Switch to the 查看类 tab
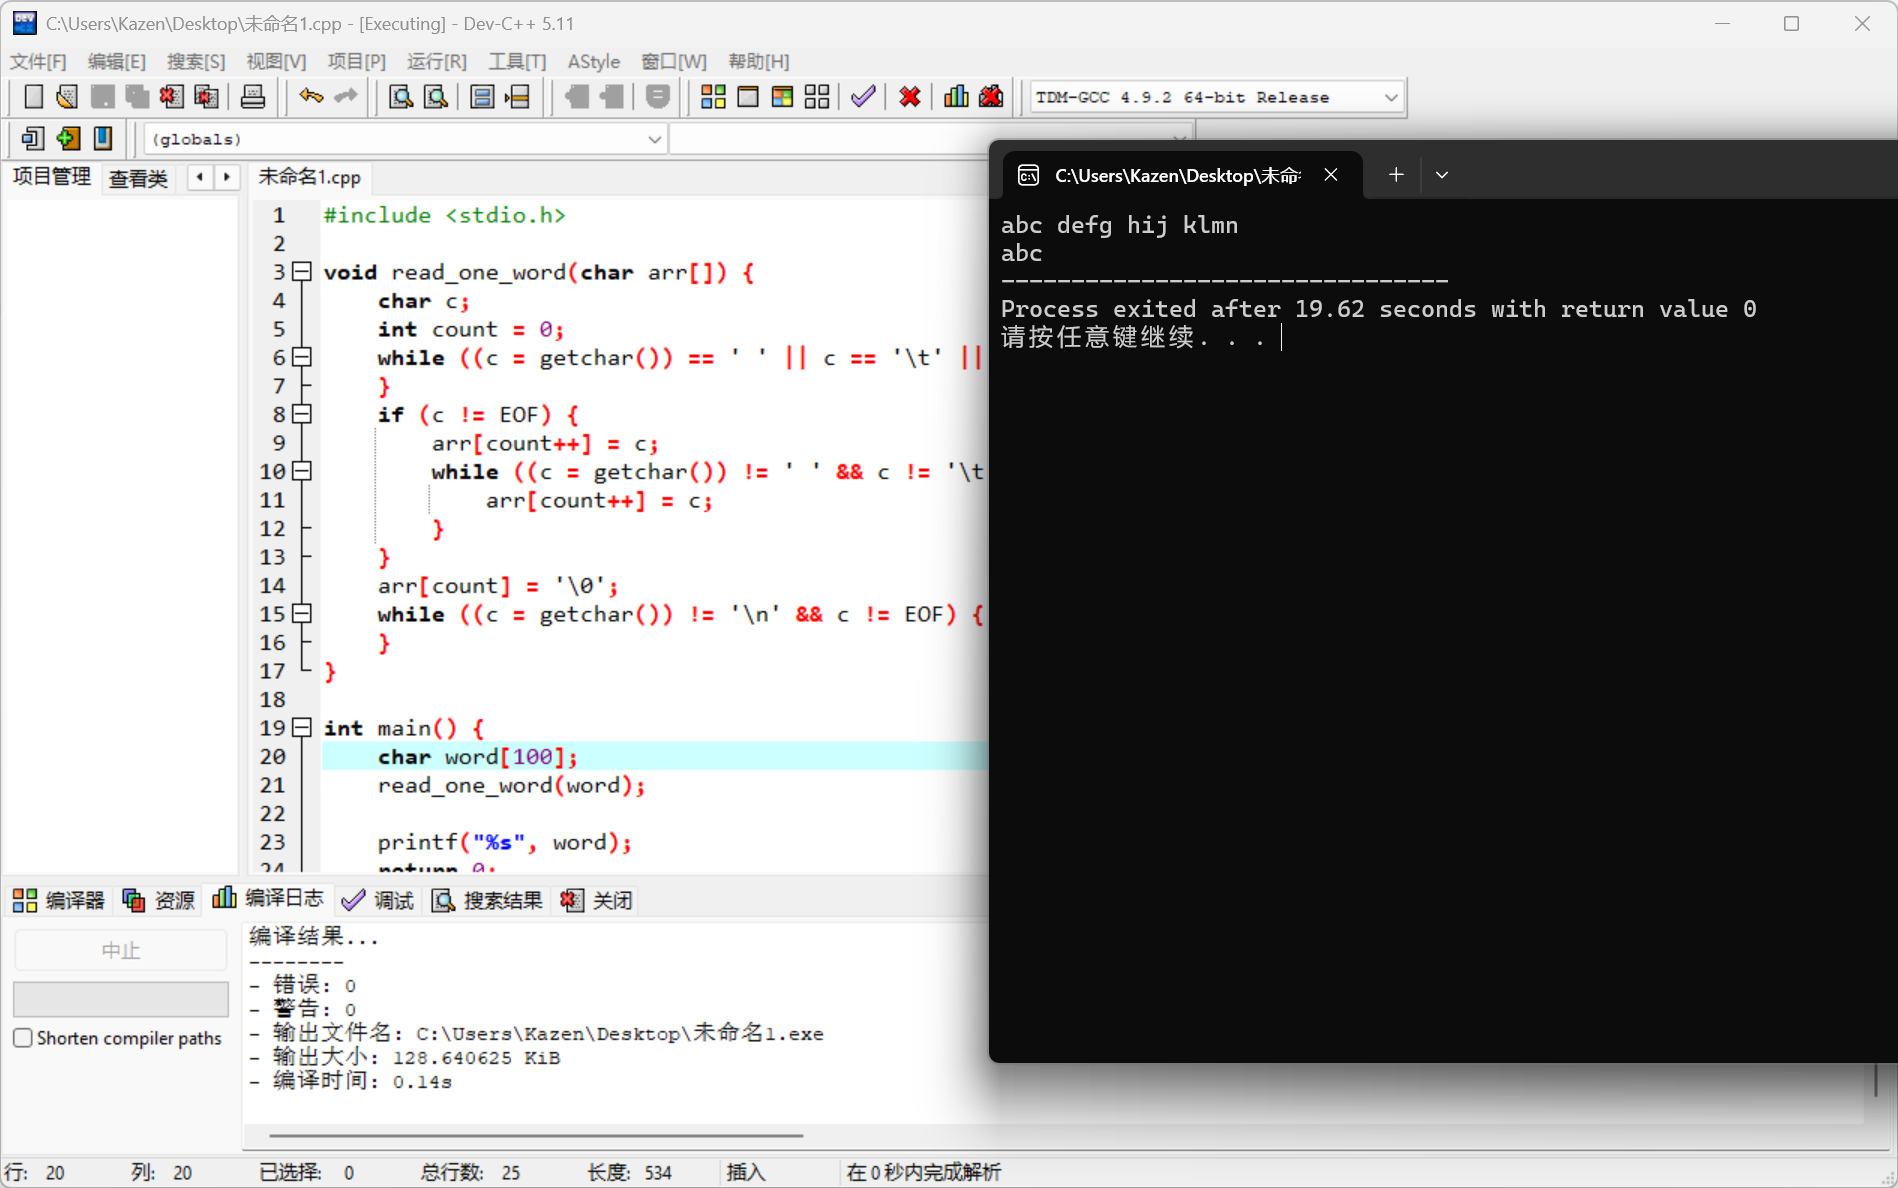This screenshot has height=1188, width=1898. click(x=138, y=179)
